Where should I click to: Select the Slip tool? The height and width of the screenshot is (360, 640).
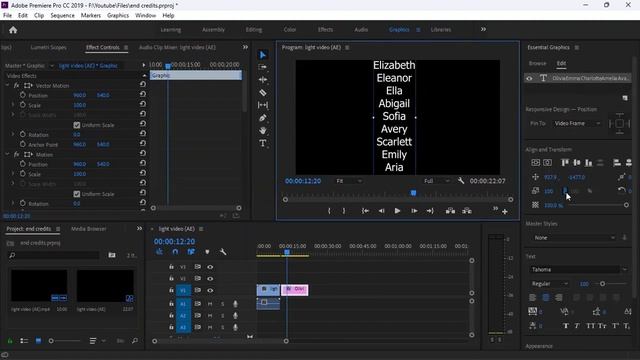tap(263, 105)
